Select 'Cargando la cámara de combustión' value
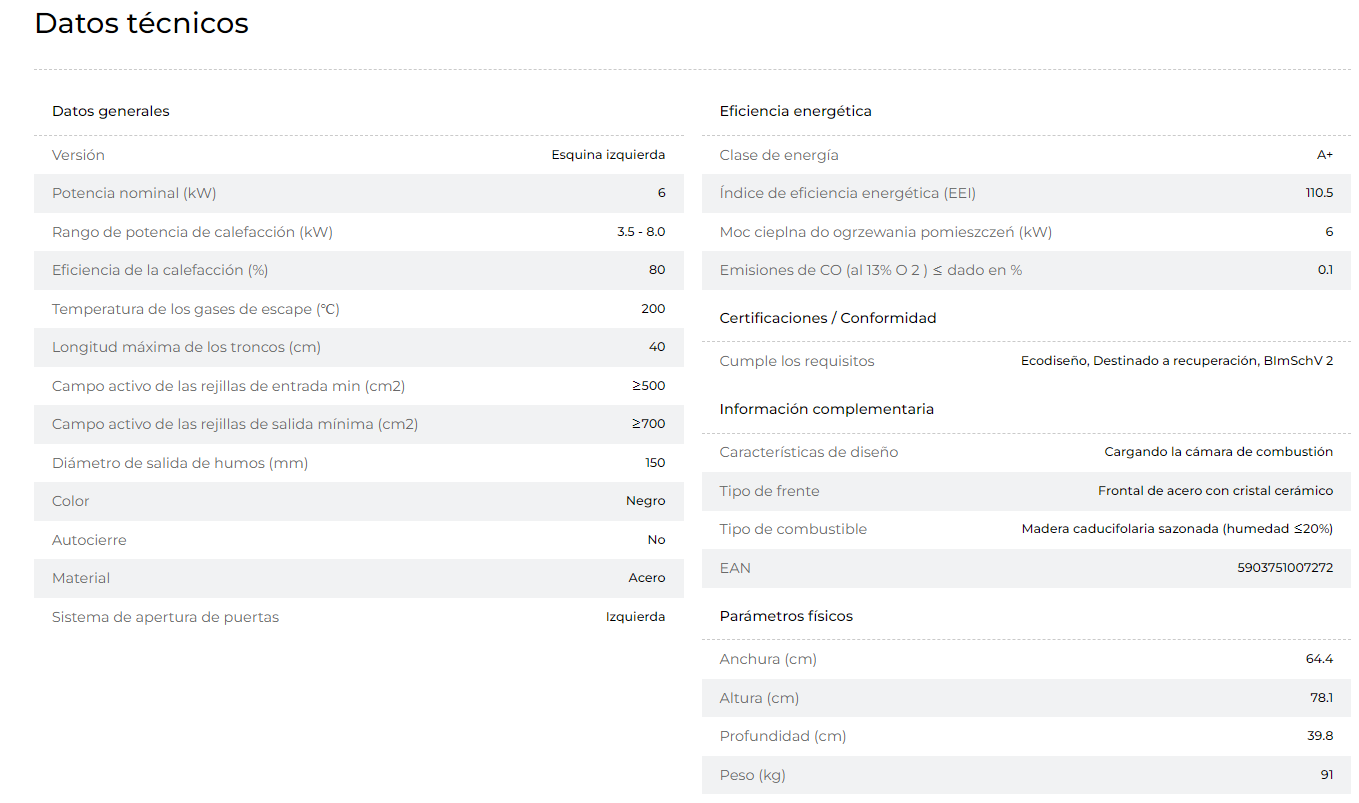Screen dimensions: 1359x803 pyautogui.click(x=1219, y=452)
